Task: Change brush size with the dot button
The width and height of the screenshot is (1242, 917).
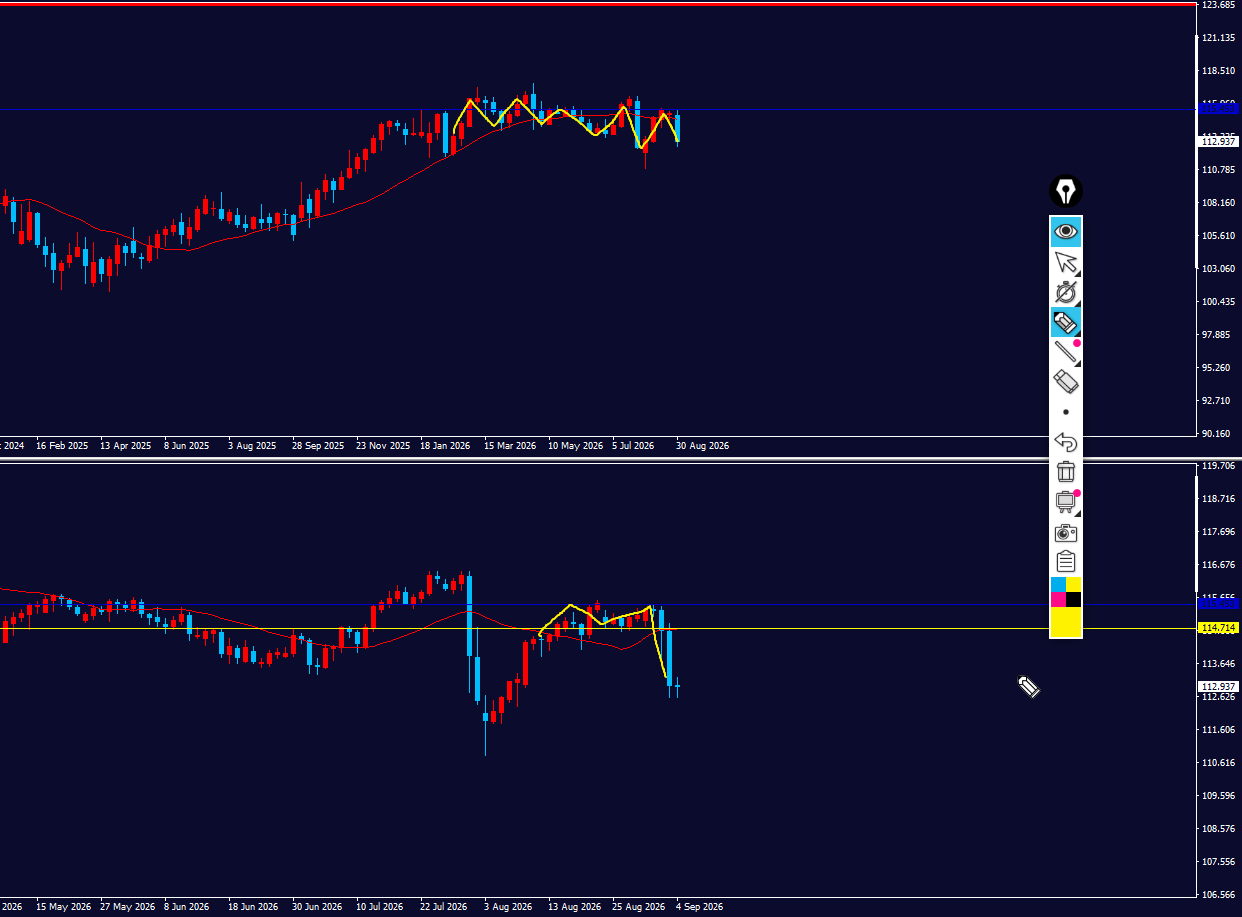Action: (x=1066, y=412)
